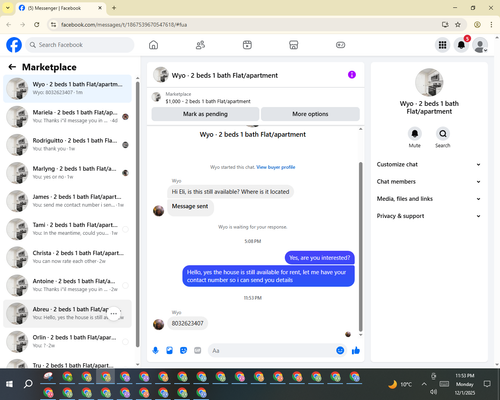Open Windows taskbar search
Viewport: 500px width, 400px height.
click(x=28, y=384)
